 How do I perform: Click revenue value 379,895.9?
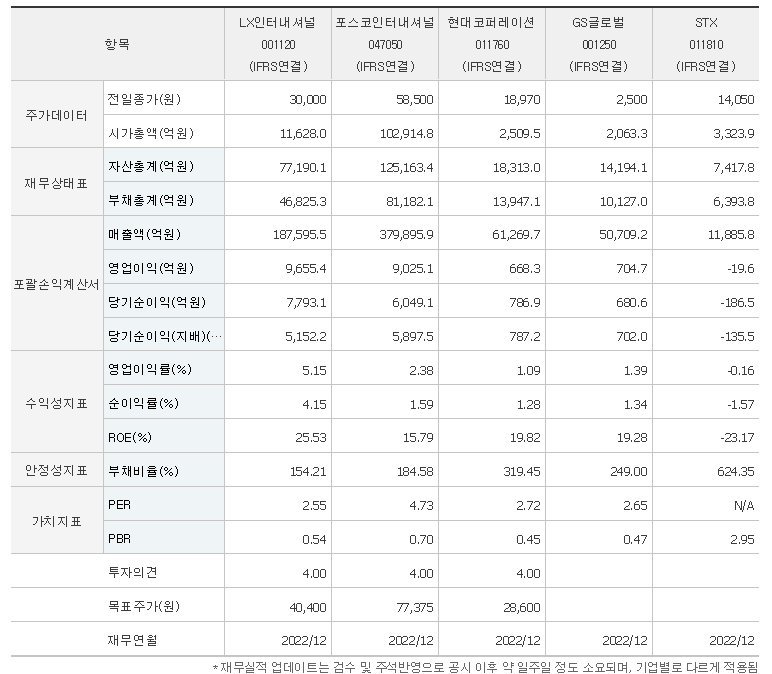pos(407,235)
